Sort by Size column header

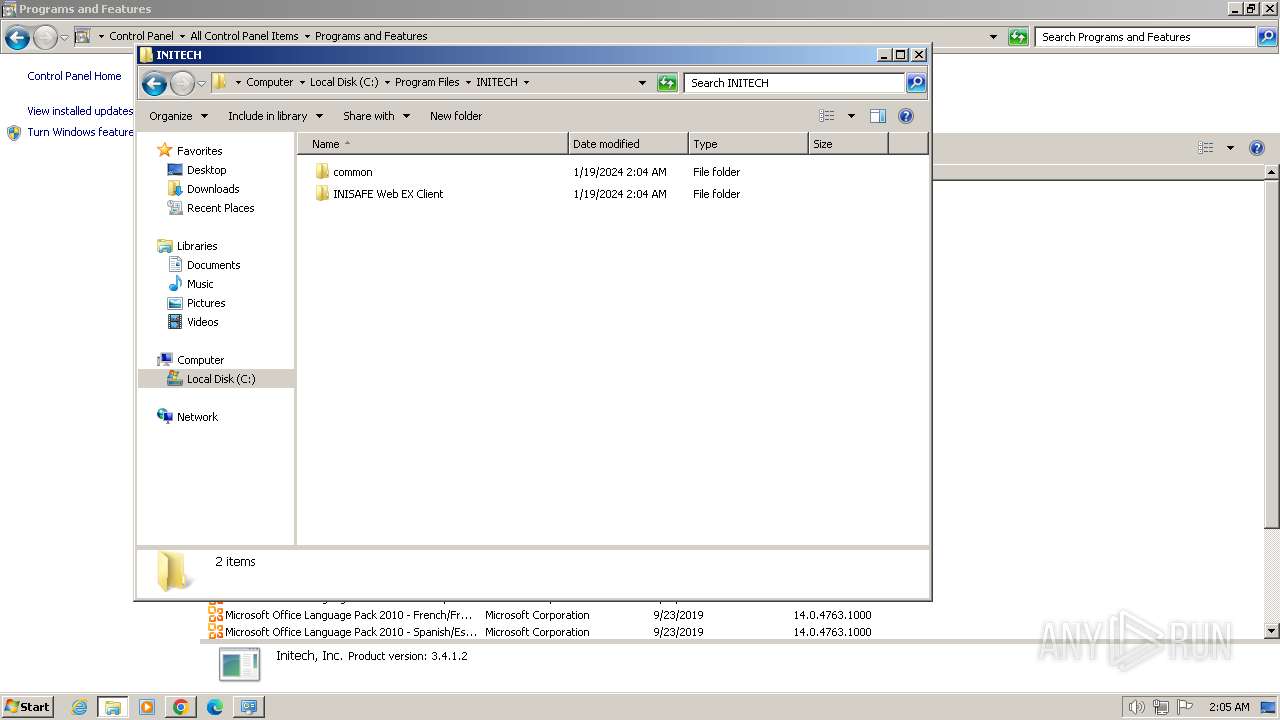[848, 144]
